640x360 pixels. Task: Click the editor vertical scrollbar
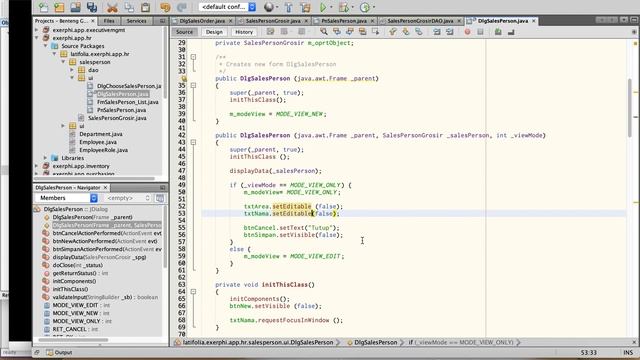tap(630, 108)
